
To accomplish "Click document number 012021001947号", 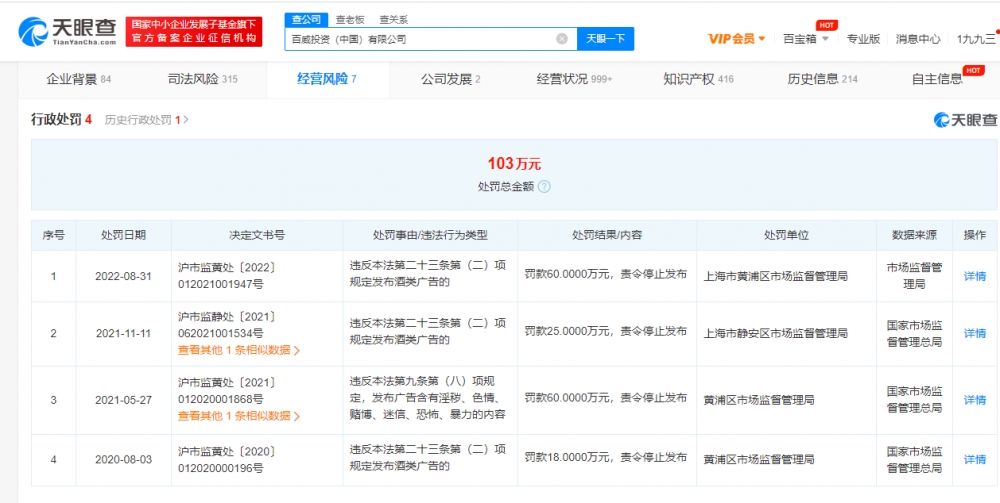I will coord(221,284).
